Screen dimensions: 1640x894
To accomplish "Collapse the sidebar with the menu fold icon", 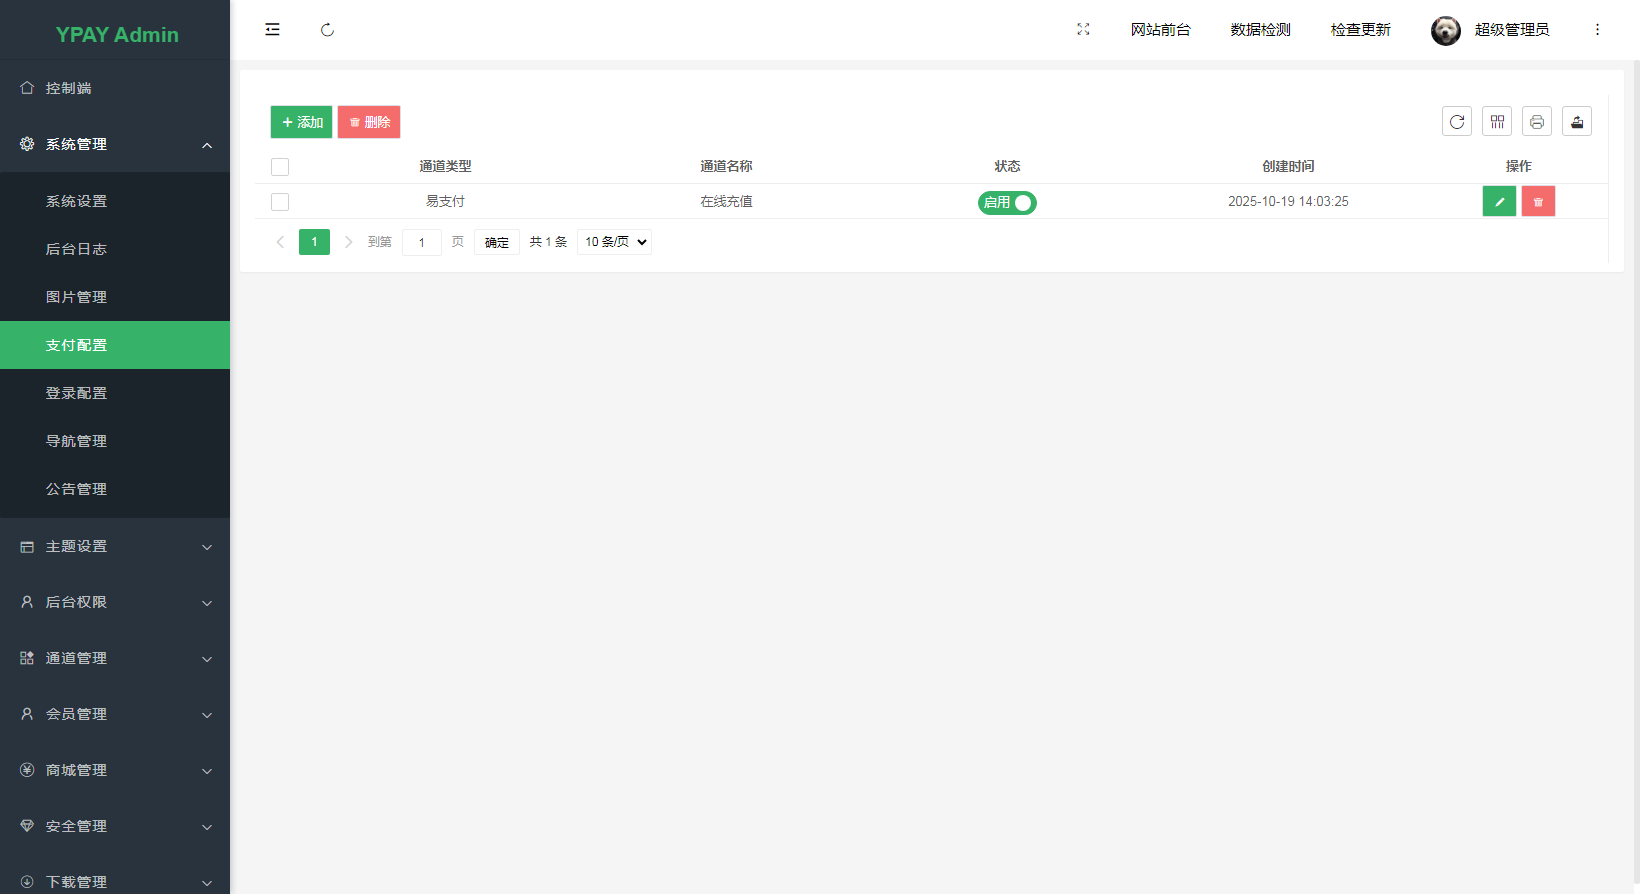I will (x=272, y=30).
